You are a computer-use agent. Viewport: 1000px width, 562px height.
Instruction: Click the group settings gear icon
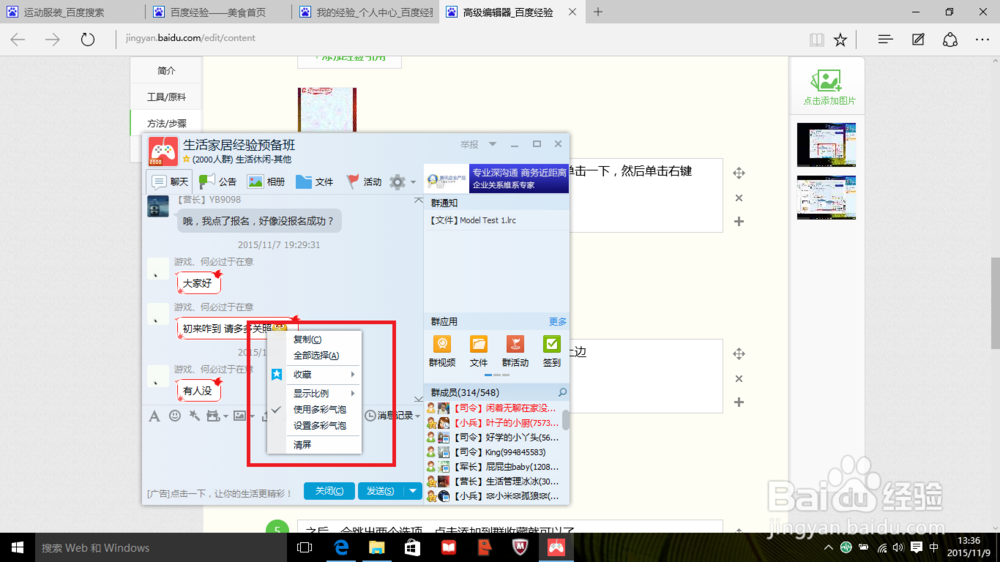[397, 182]
